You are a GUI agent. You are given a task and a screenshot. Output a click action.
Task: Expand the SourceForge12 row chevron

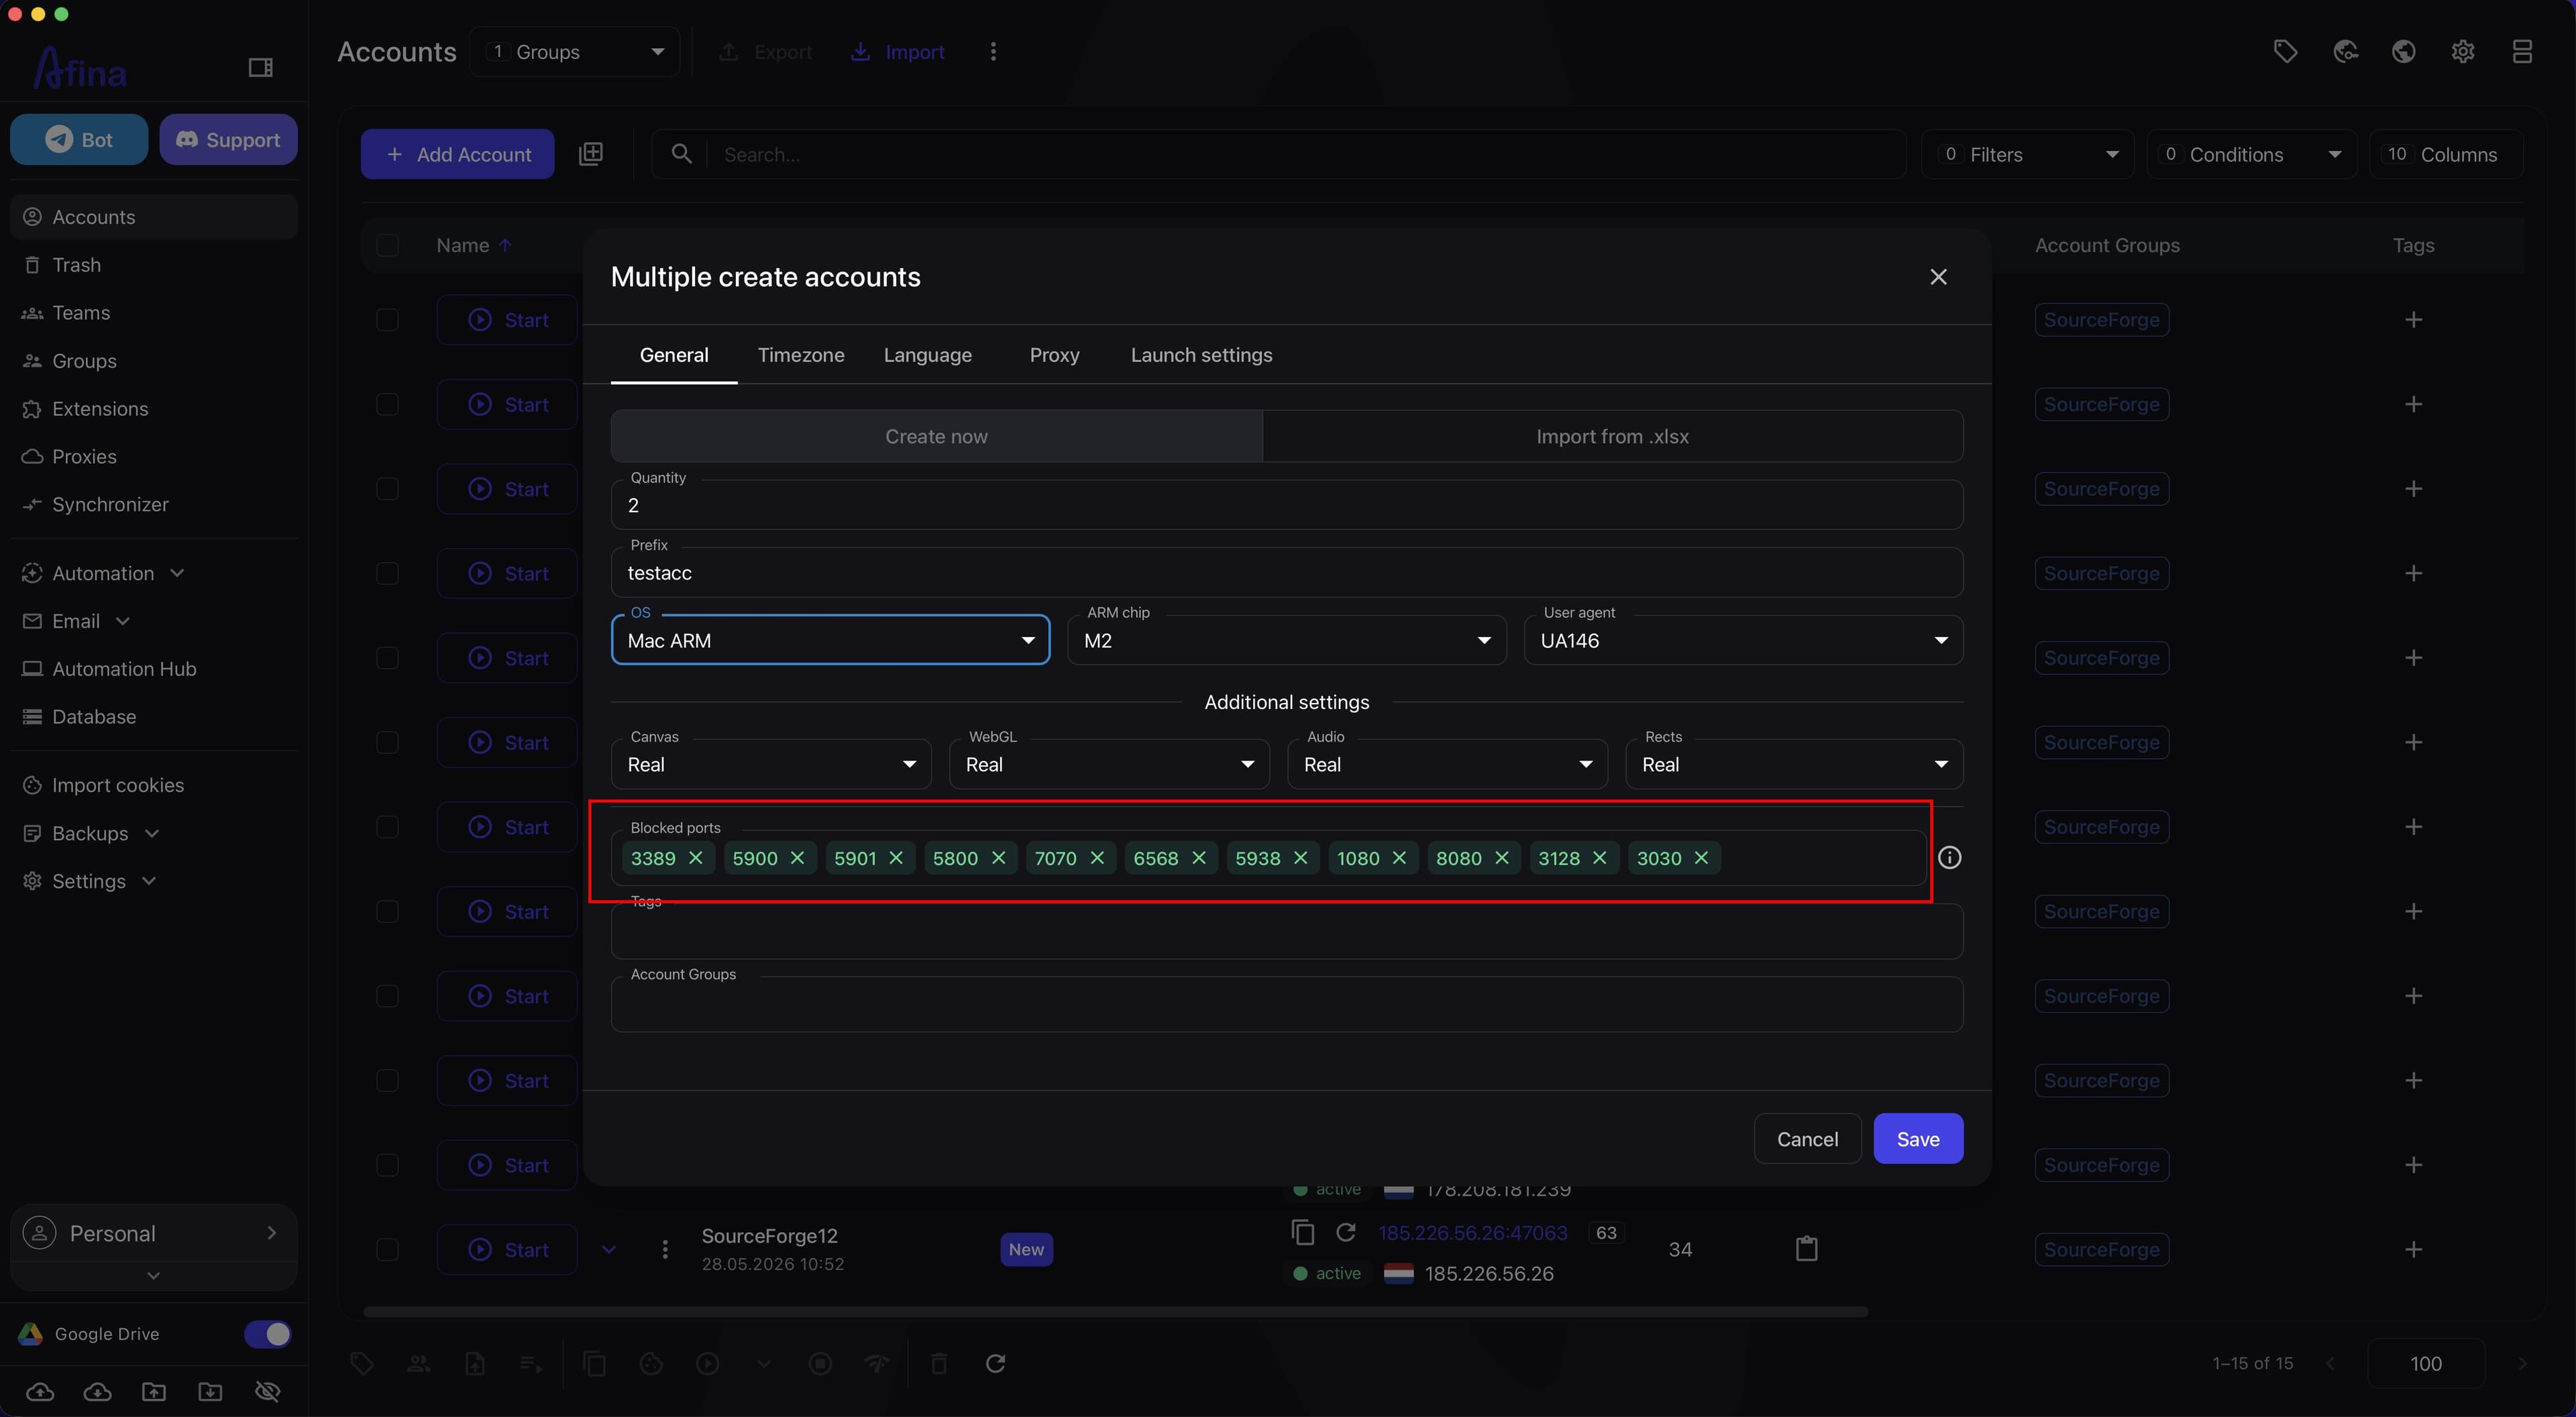pos(608,1250)
